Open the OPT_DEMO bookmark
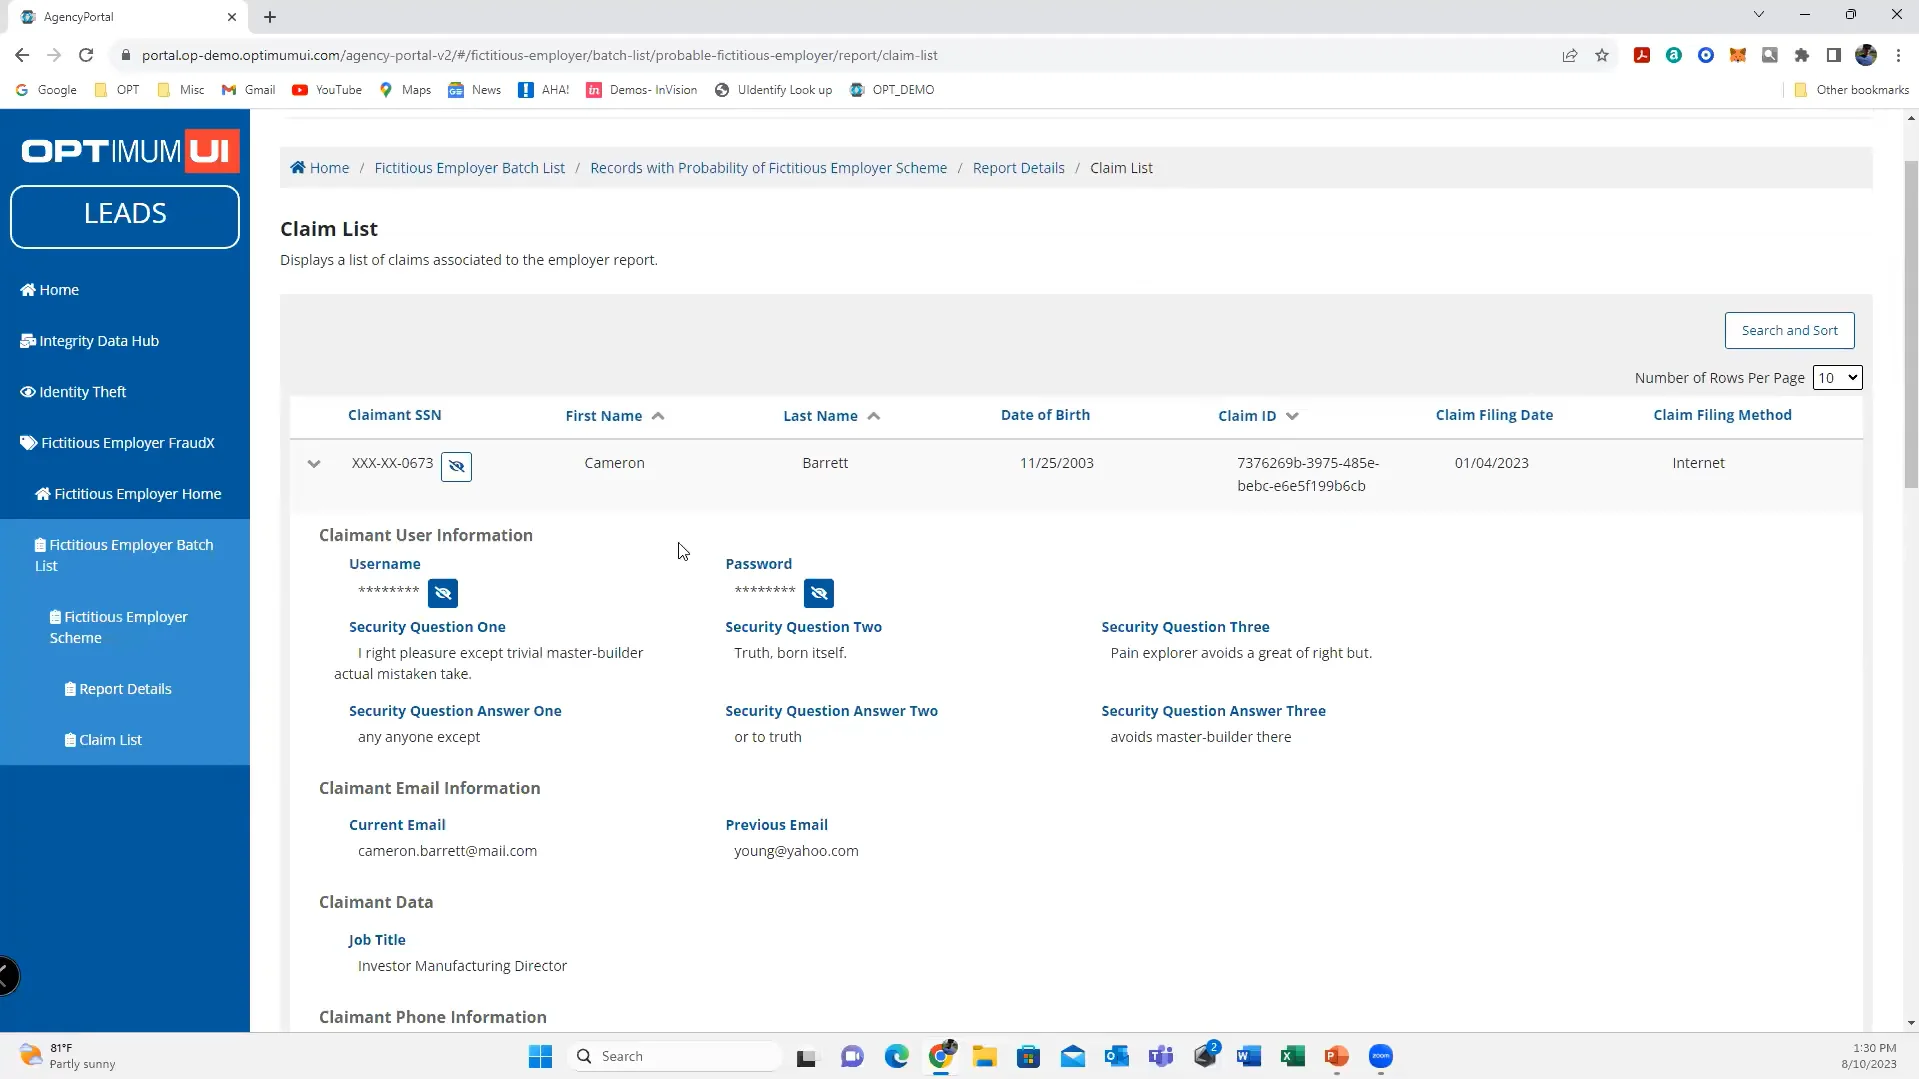Image resolution: width=1919 pixels, height=1079 pixels. point(892,90)
